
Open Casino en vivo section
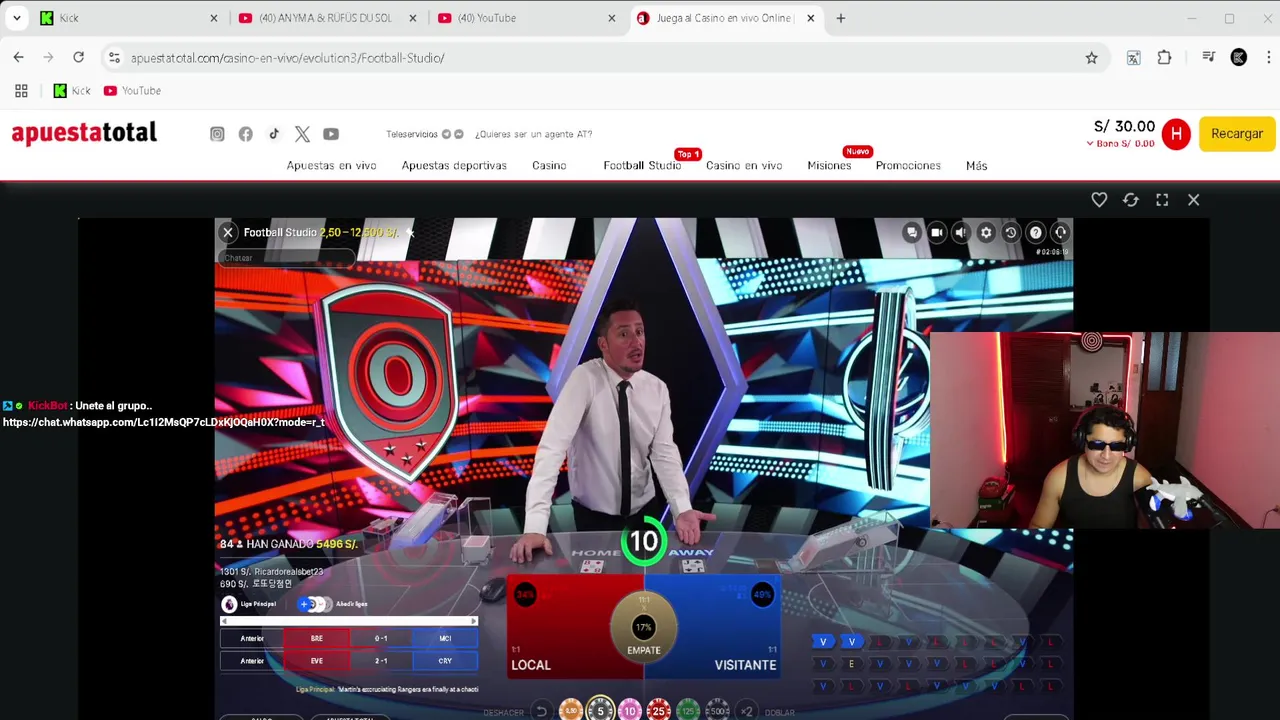[x=744, y=166]
